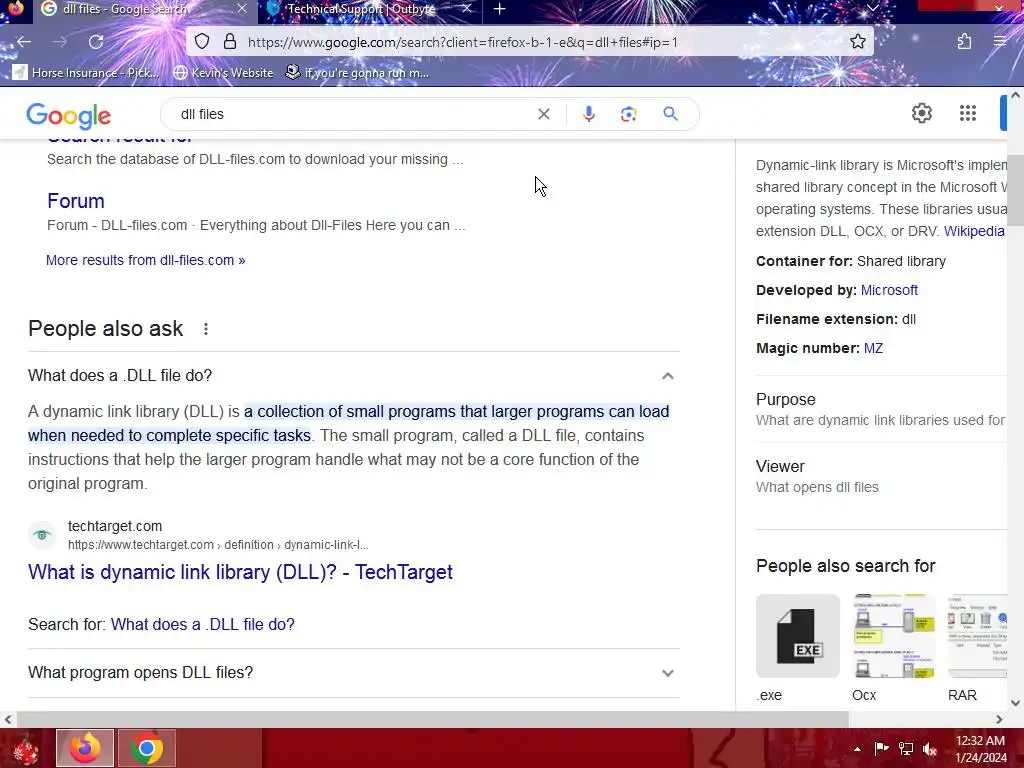Image resolution: width=1024 pixels, height=768 pixels.
Task: Start voice search with the microphone icon
Action: click(x=588, y=114)
